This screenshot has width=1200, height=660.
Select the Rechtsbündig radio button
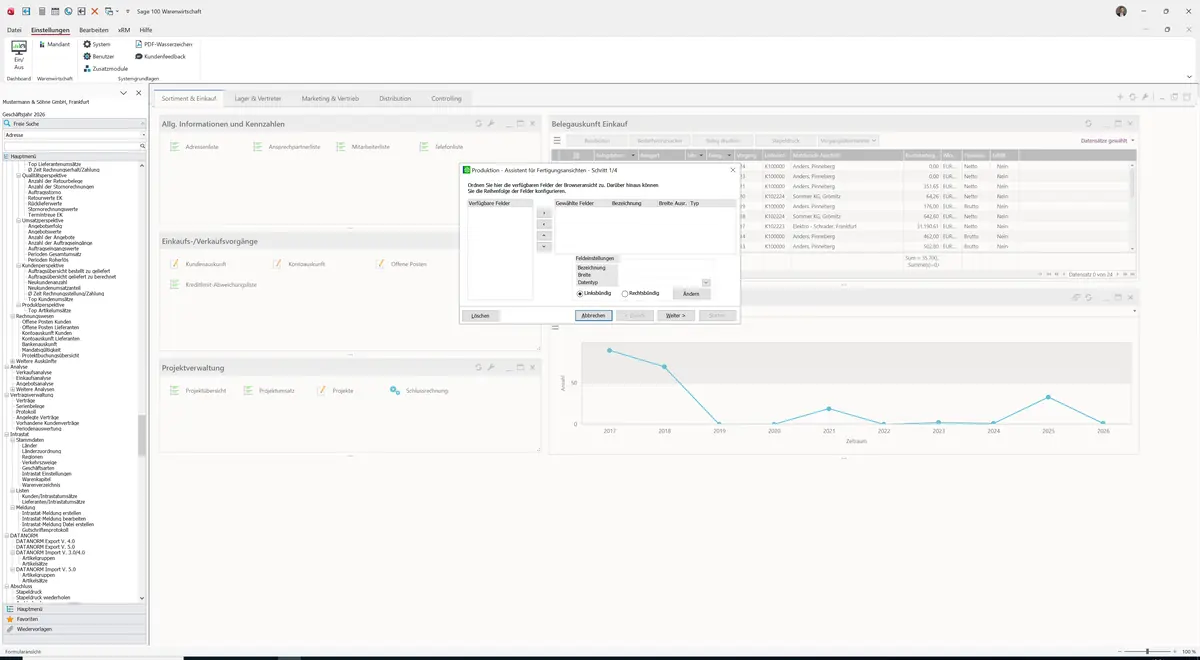625,294
